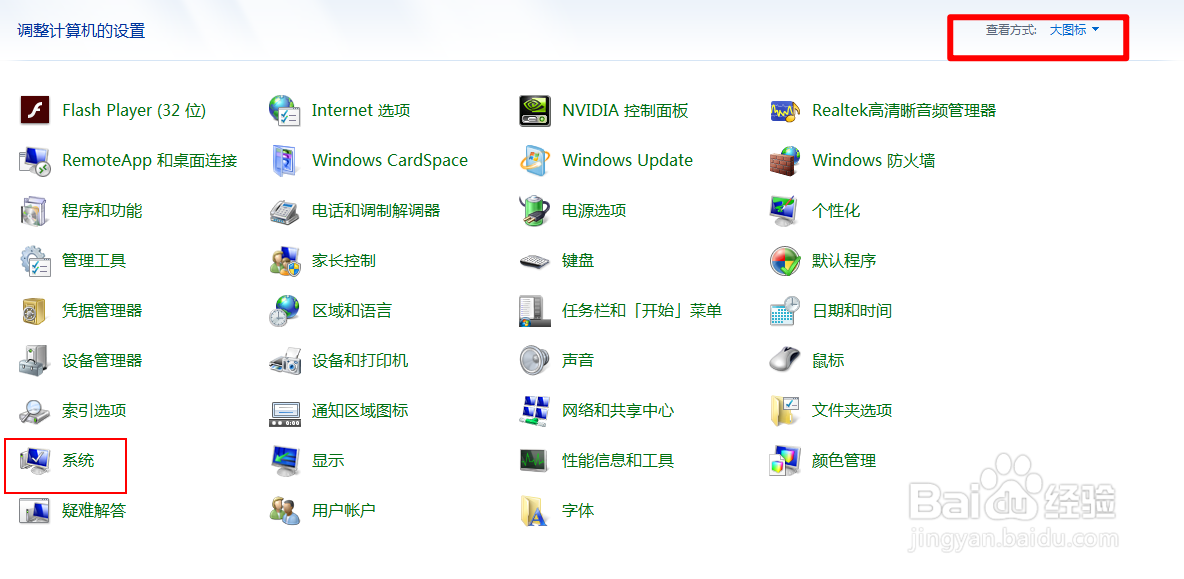Open the RemoteApp 和桌面连接 icon
This screenshot has width=1184, height=579.
tap(35, 161)
